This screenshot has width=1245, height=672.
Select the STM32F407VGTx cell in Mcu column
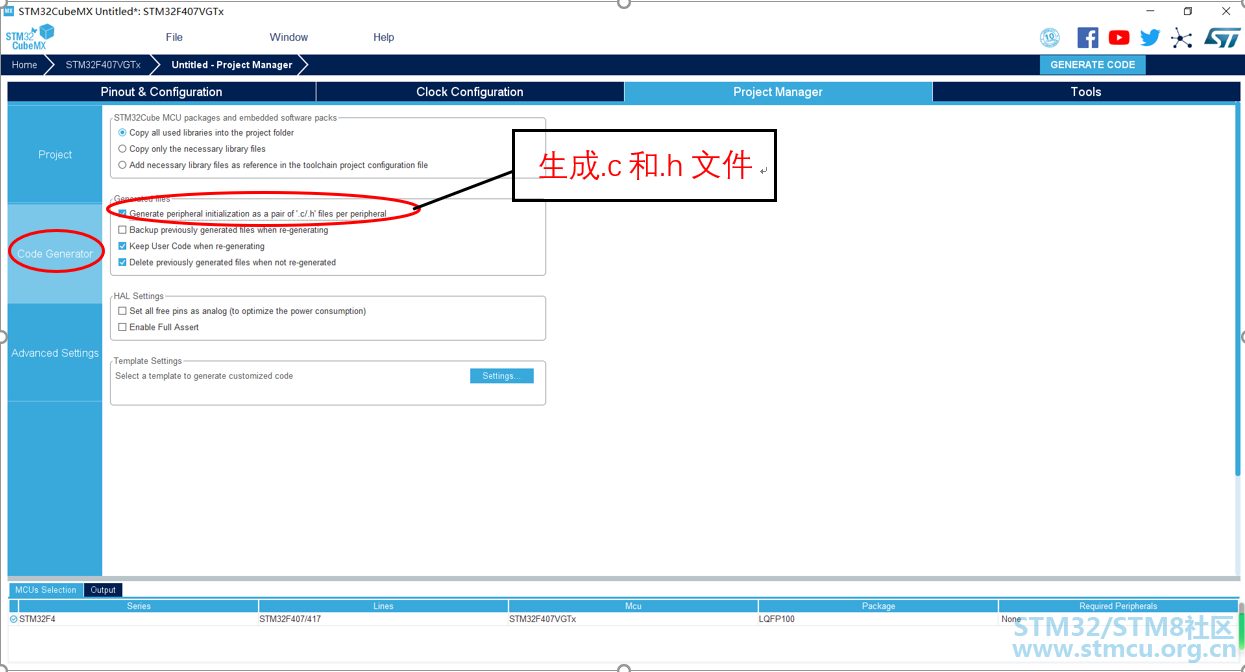click(633, 619)
